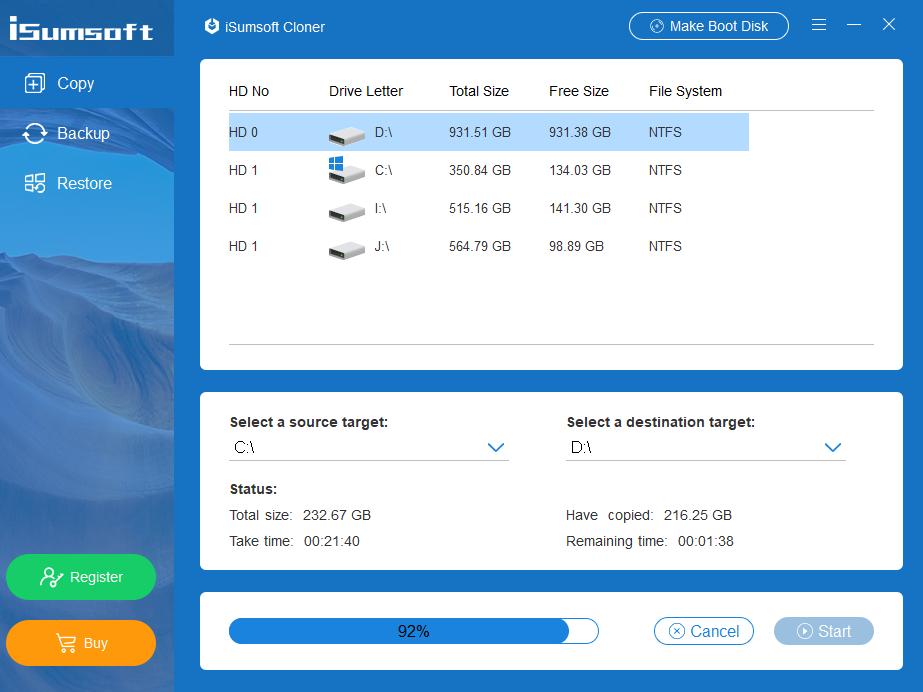Click the hamburger menu icon in title bar

(819, 25)
